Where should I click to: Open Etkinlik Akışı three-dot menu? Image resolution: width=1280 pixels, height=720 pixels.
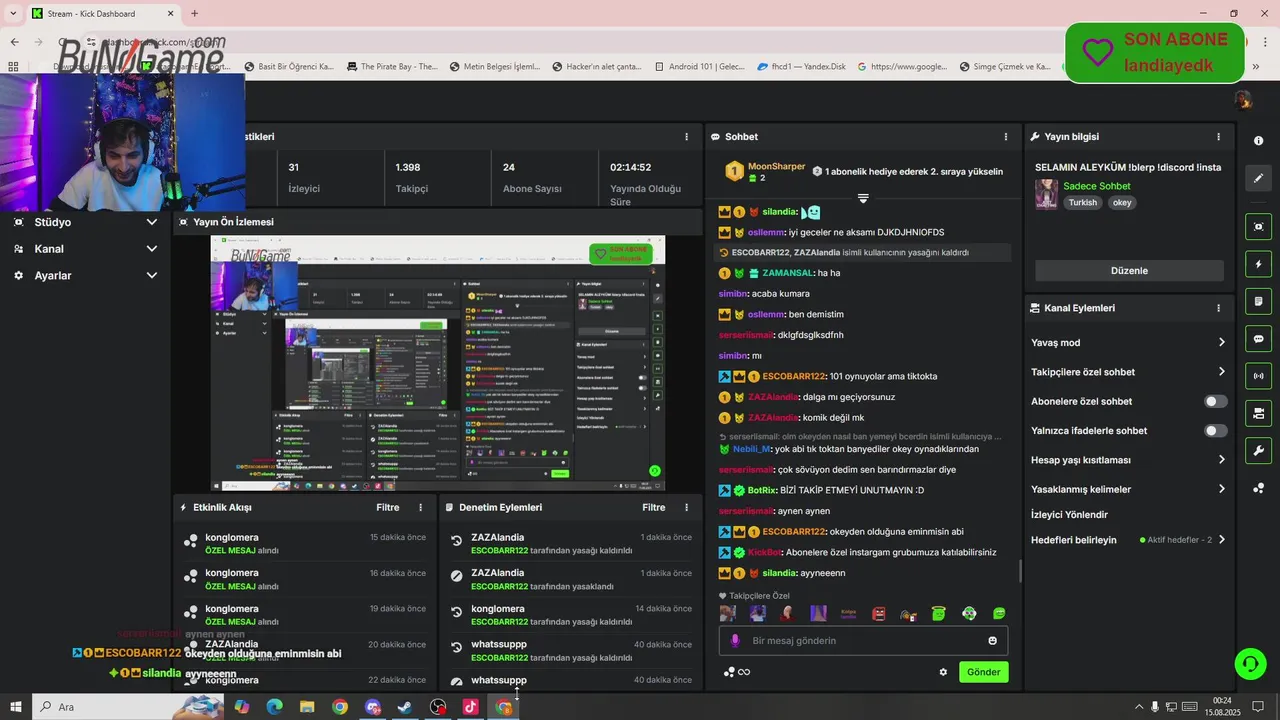[420, 508]
